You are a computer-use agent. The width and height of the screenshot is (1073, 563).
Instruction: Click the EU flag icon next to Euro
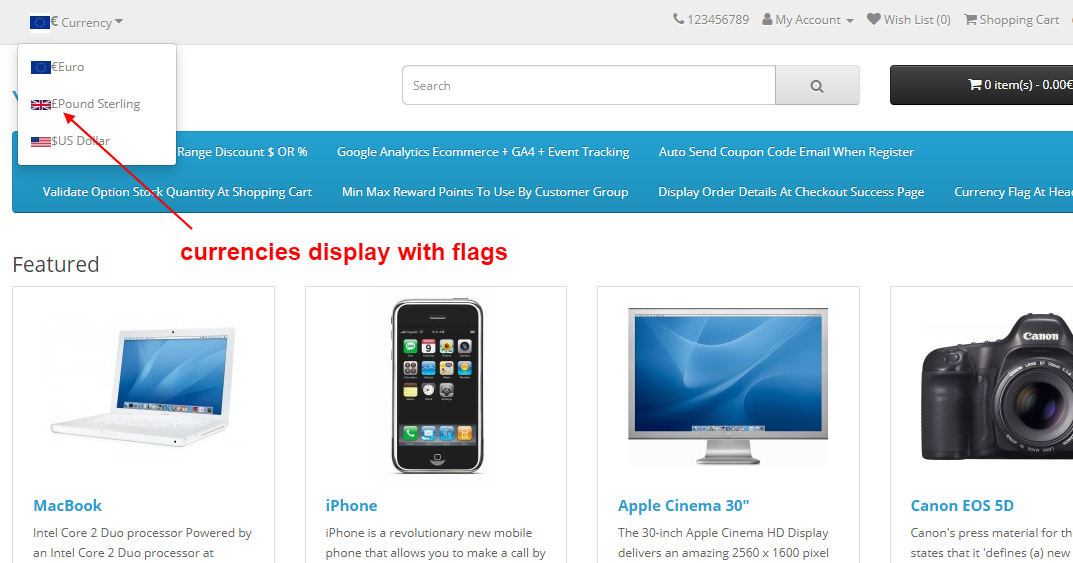pos(40,67)
